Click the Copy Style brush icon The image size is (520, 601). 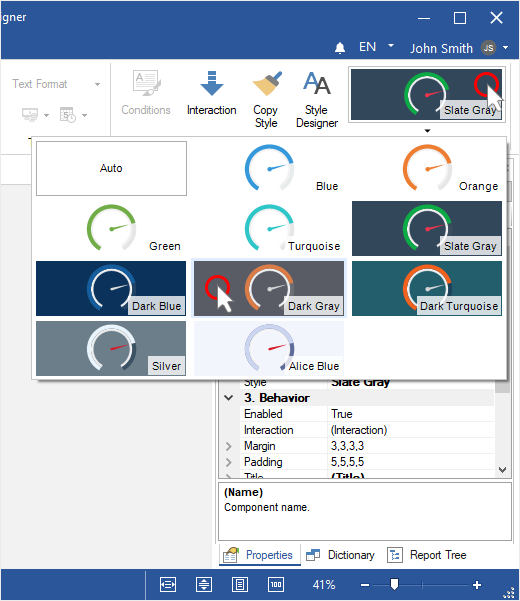click(267, 84)
